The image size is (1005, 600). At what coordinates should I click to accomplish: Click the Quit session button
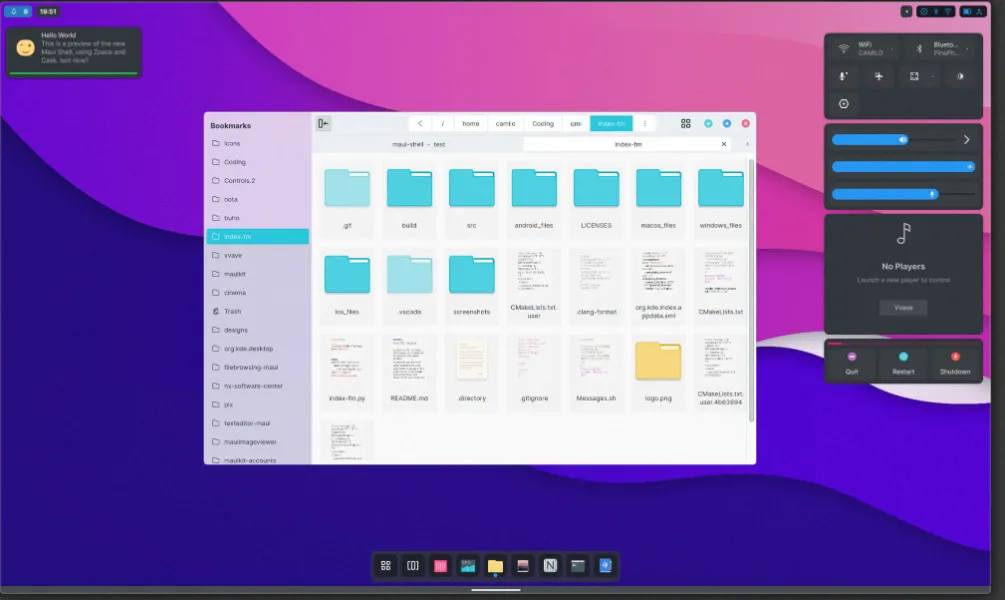(851, 363)
